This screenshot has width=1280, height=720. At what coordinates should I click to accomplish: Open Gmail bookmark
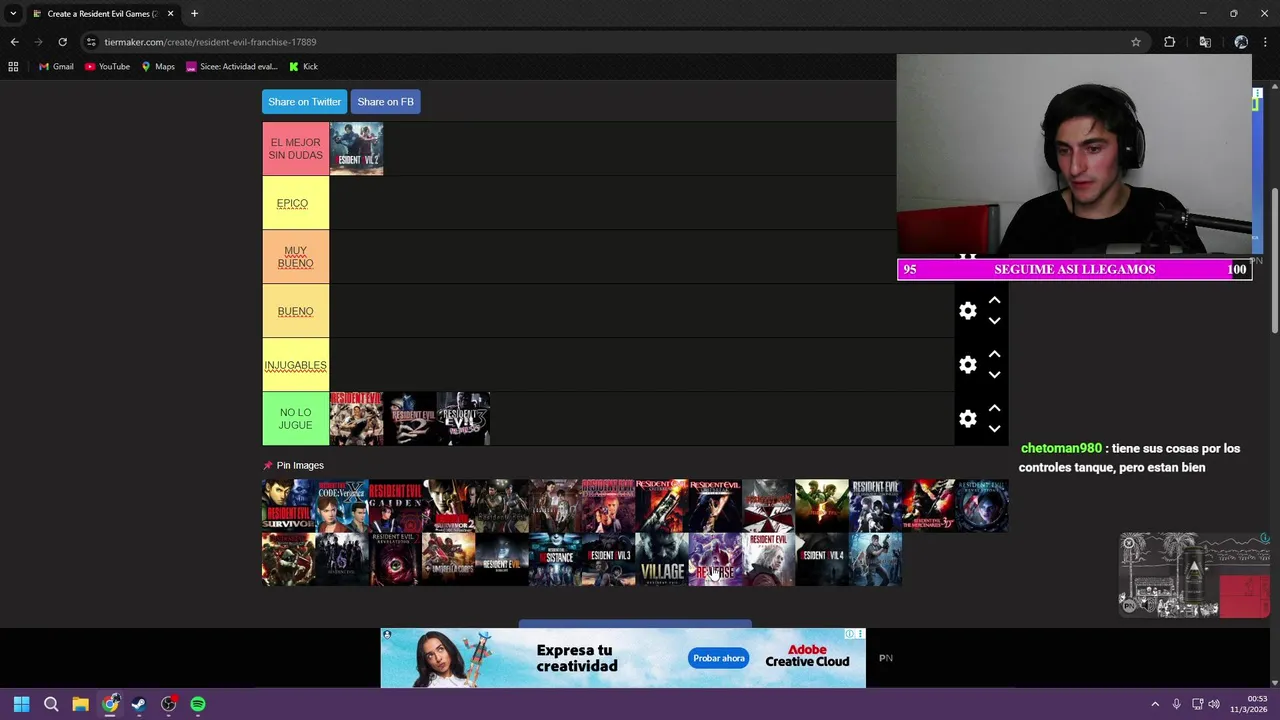point(55,67)
